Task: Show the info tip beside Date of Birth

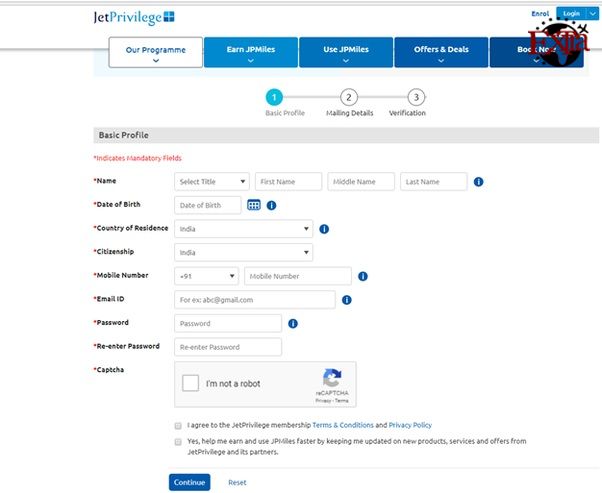Action: [x=271, y=205]
